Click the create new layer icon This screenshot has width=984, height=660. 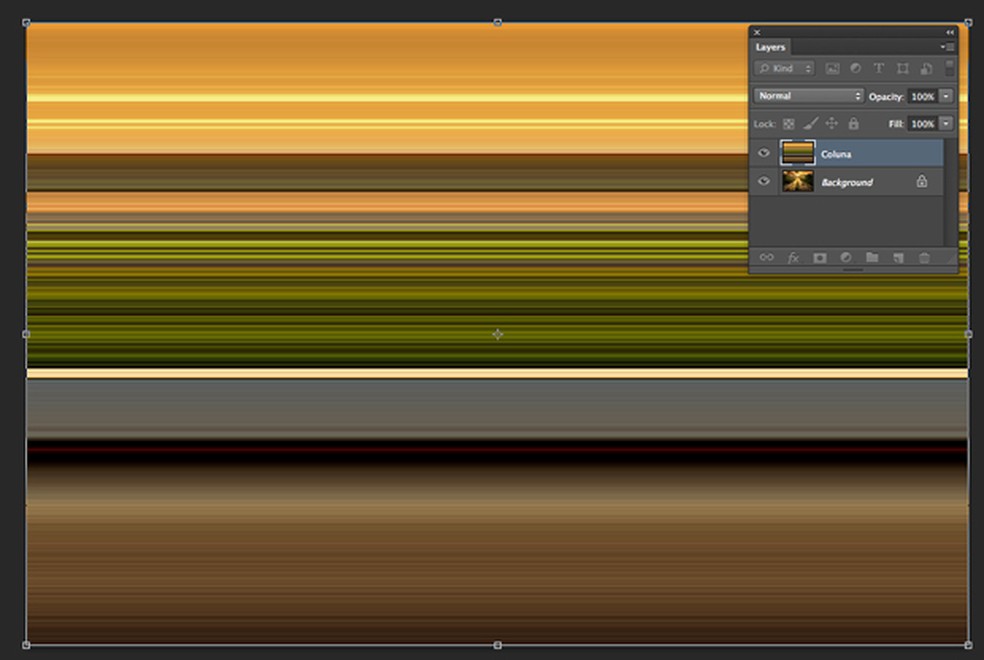(x=898, y=258)
